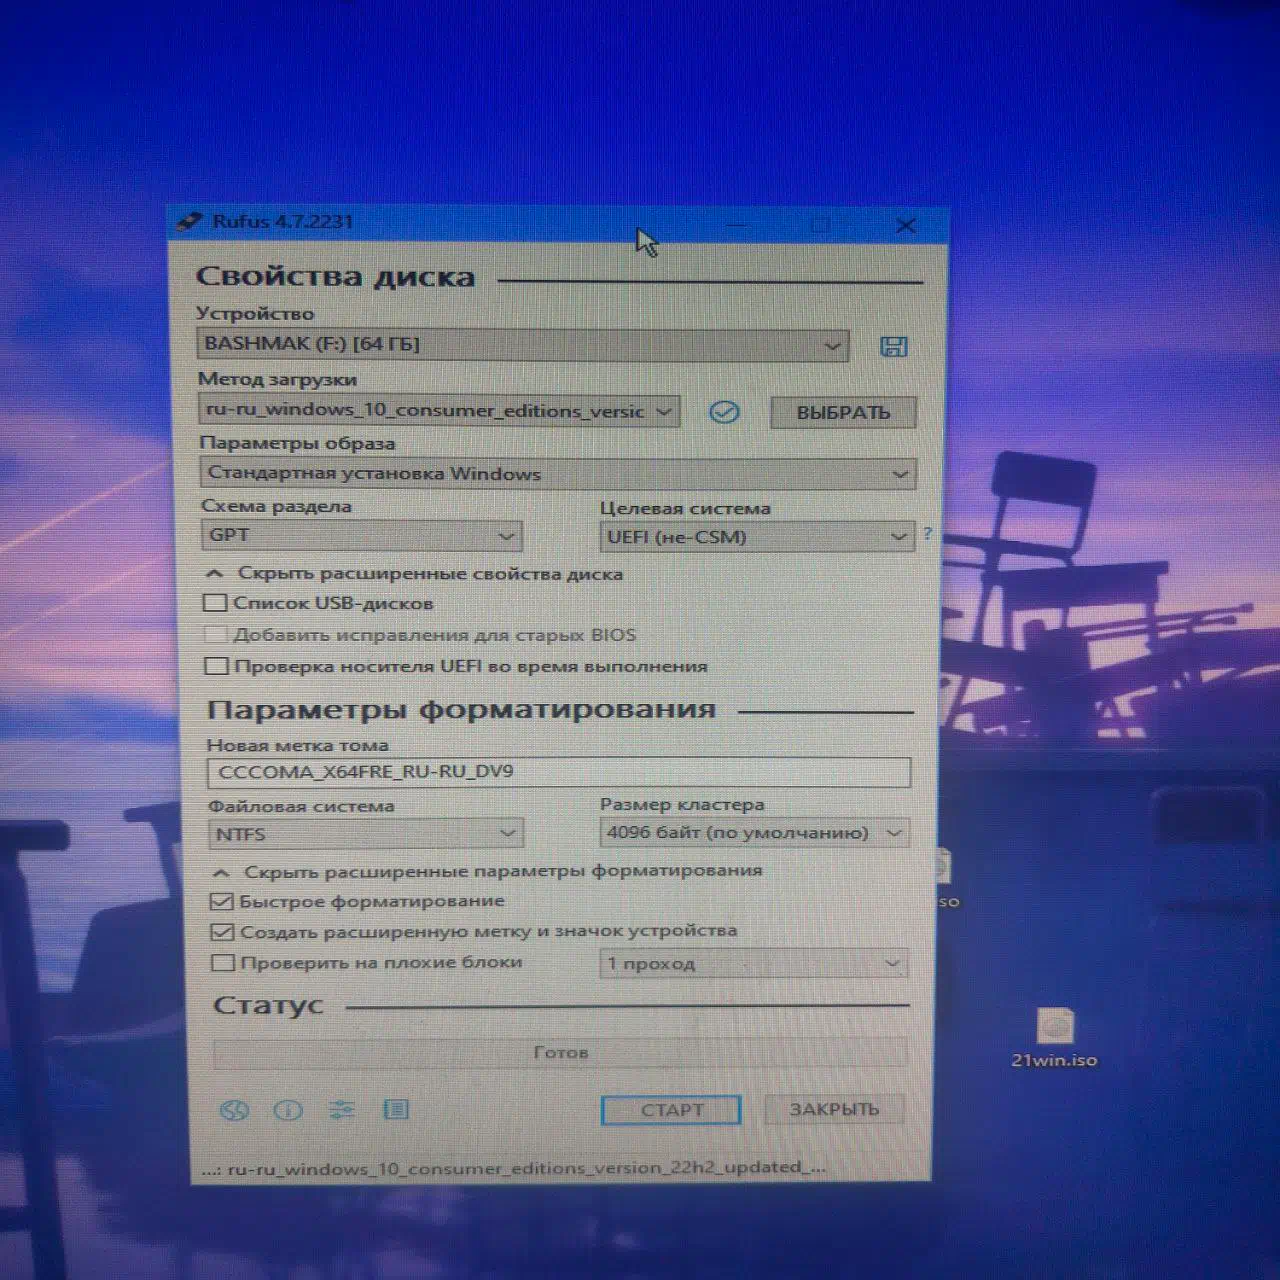Viewport: 1280px width, 1280px height.
Task: Open the about info icon
Action: (288, 1110)
